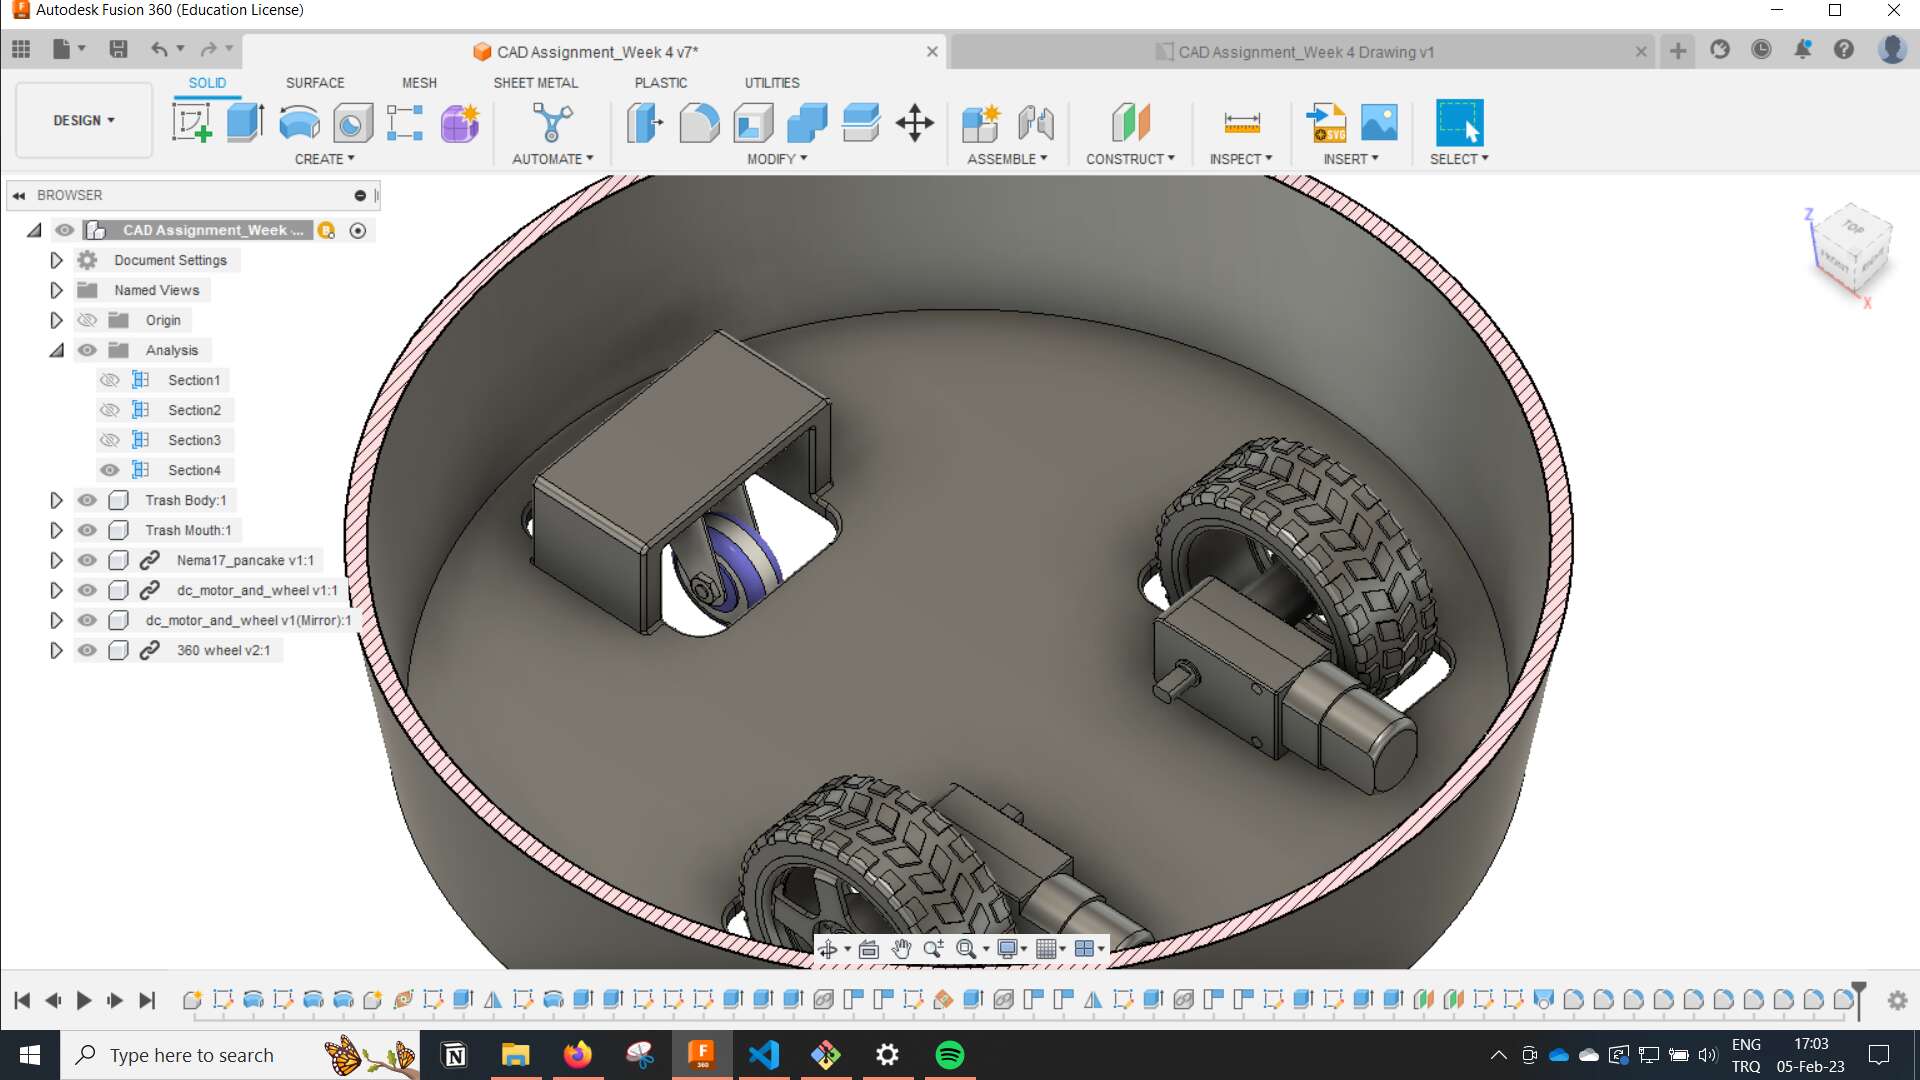
Task: Collapse the Analysis folder
Action: [x=56, y=350]
